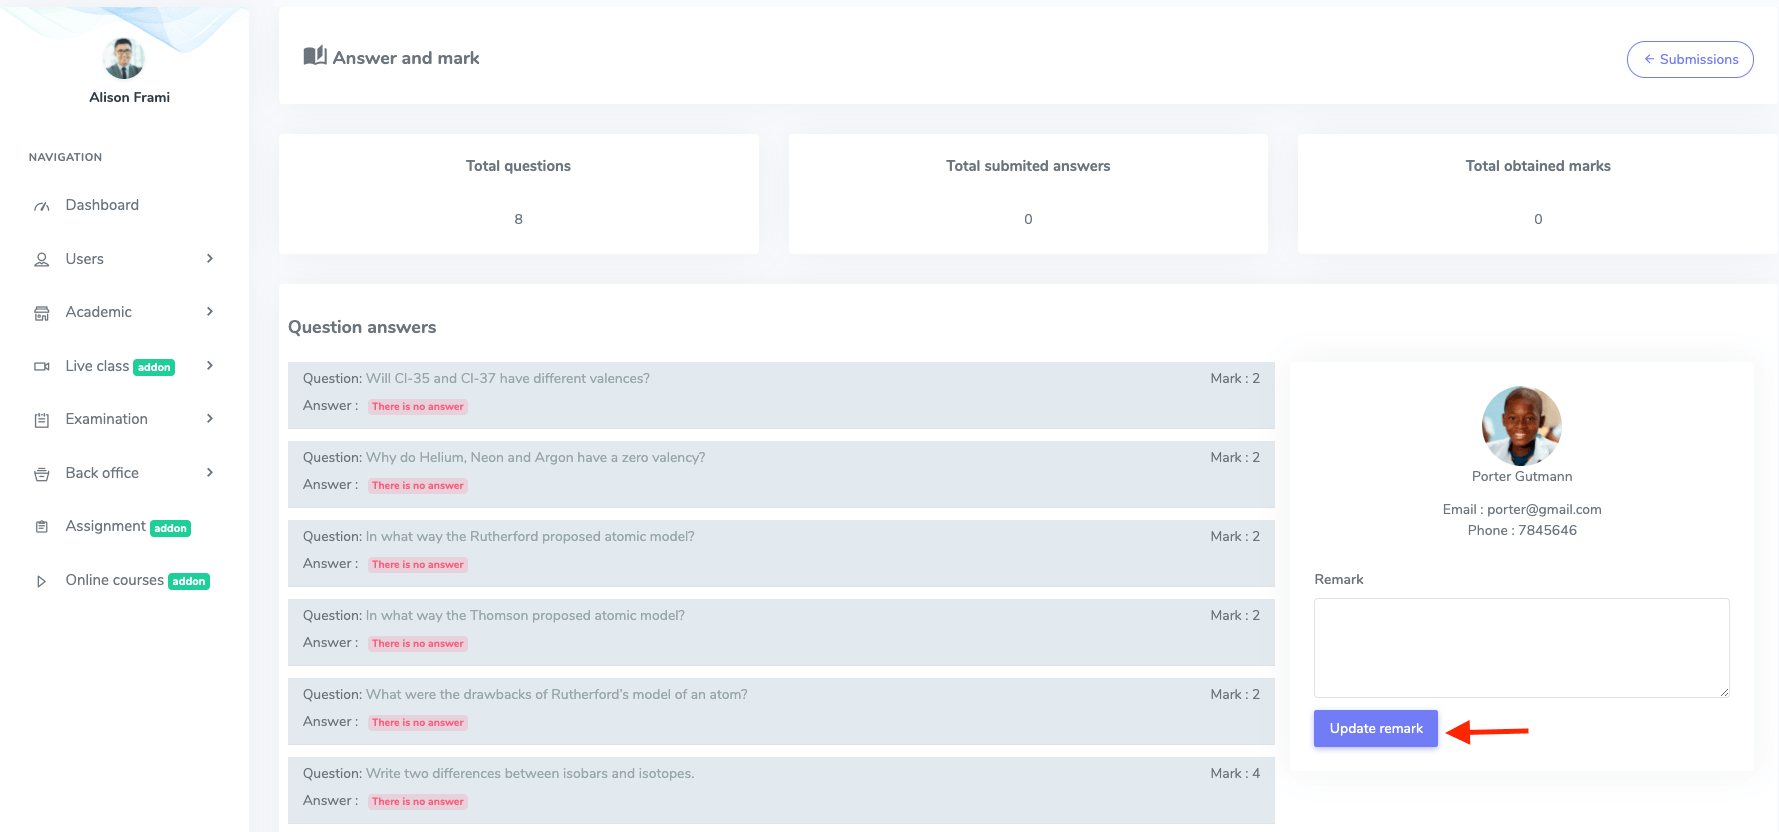Open the Assignment menu item
The height and width of the screenshot is (832, 1779).
(x=106, y=526)
